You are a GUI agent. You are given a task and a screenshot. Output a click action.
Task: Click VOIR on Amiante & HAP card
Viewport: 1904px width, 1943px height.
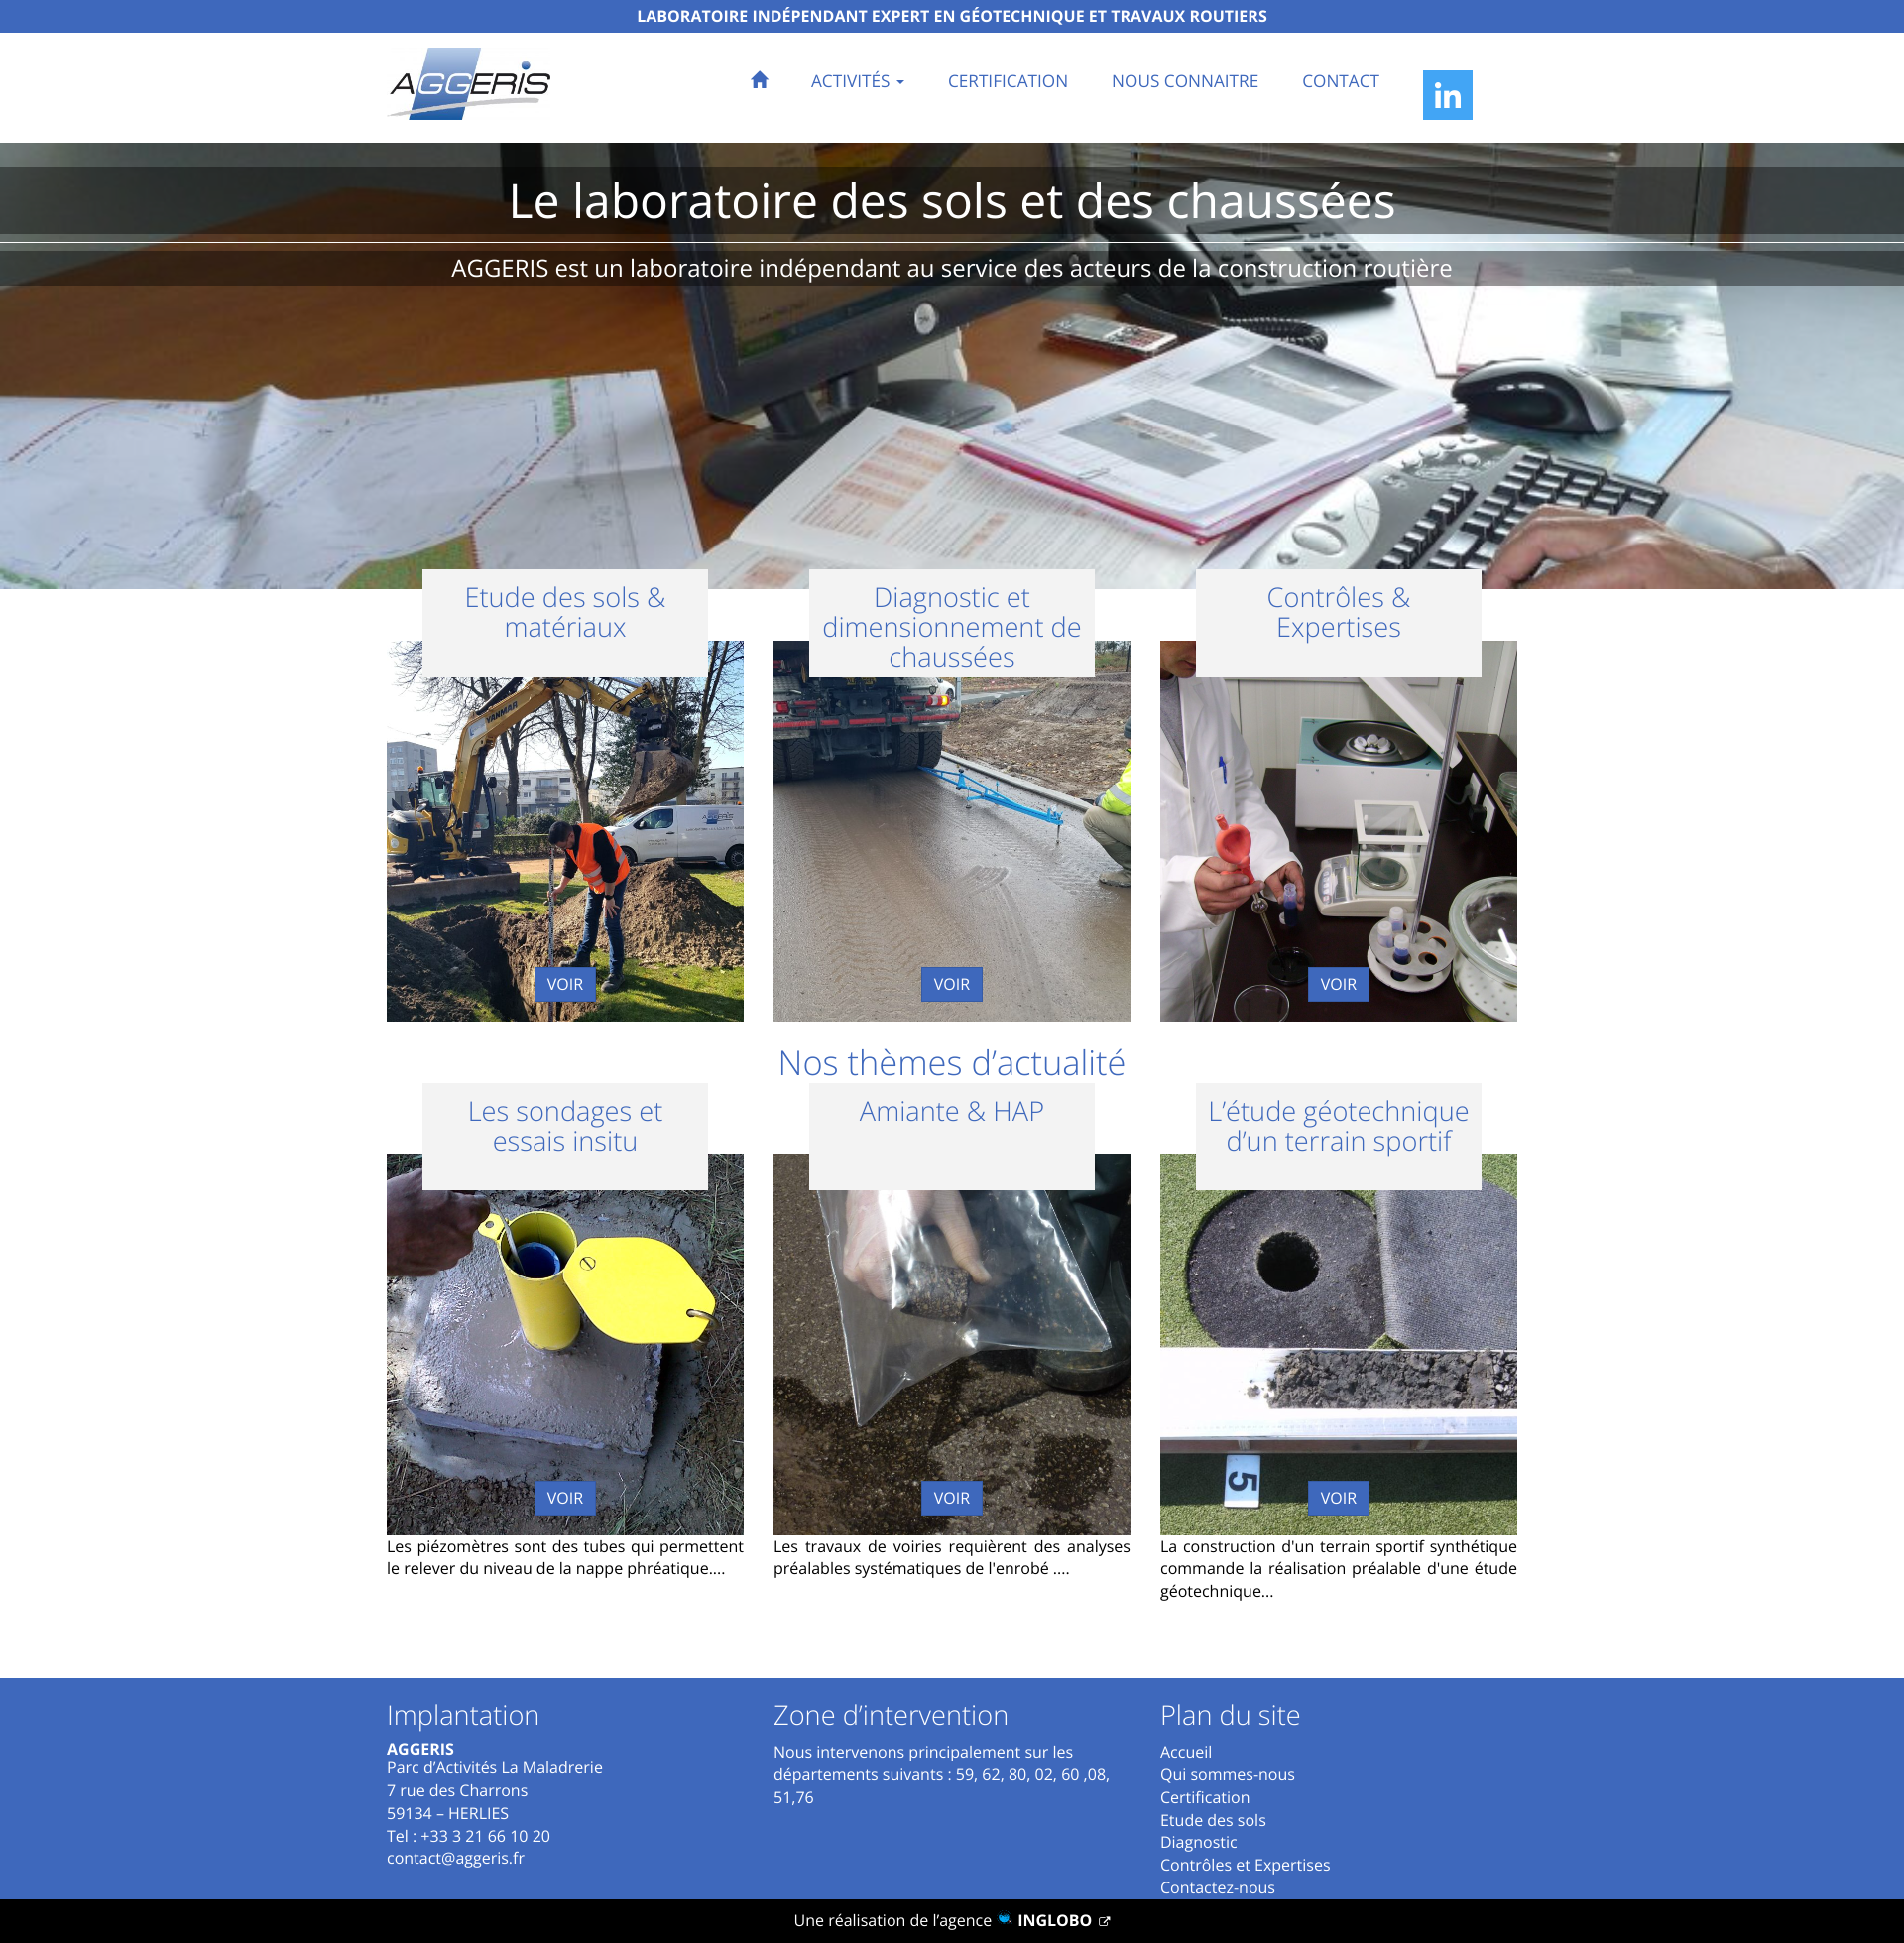coord(951,1497)
